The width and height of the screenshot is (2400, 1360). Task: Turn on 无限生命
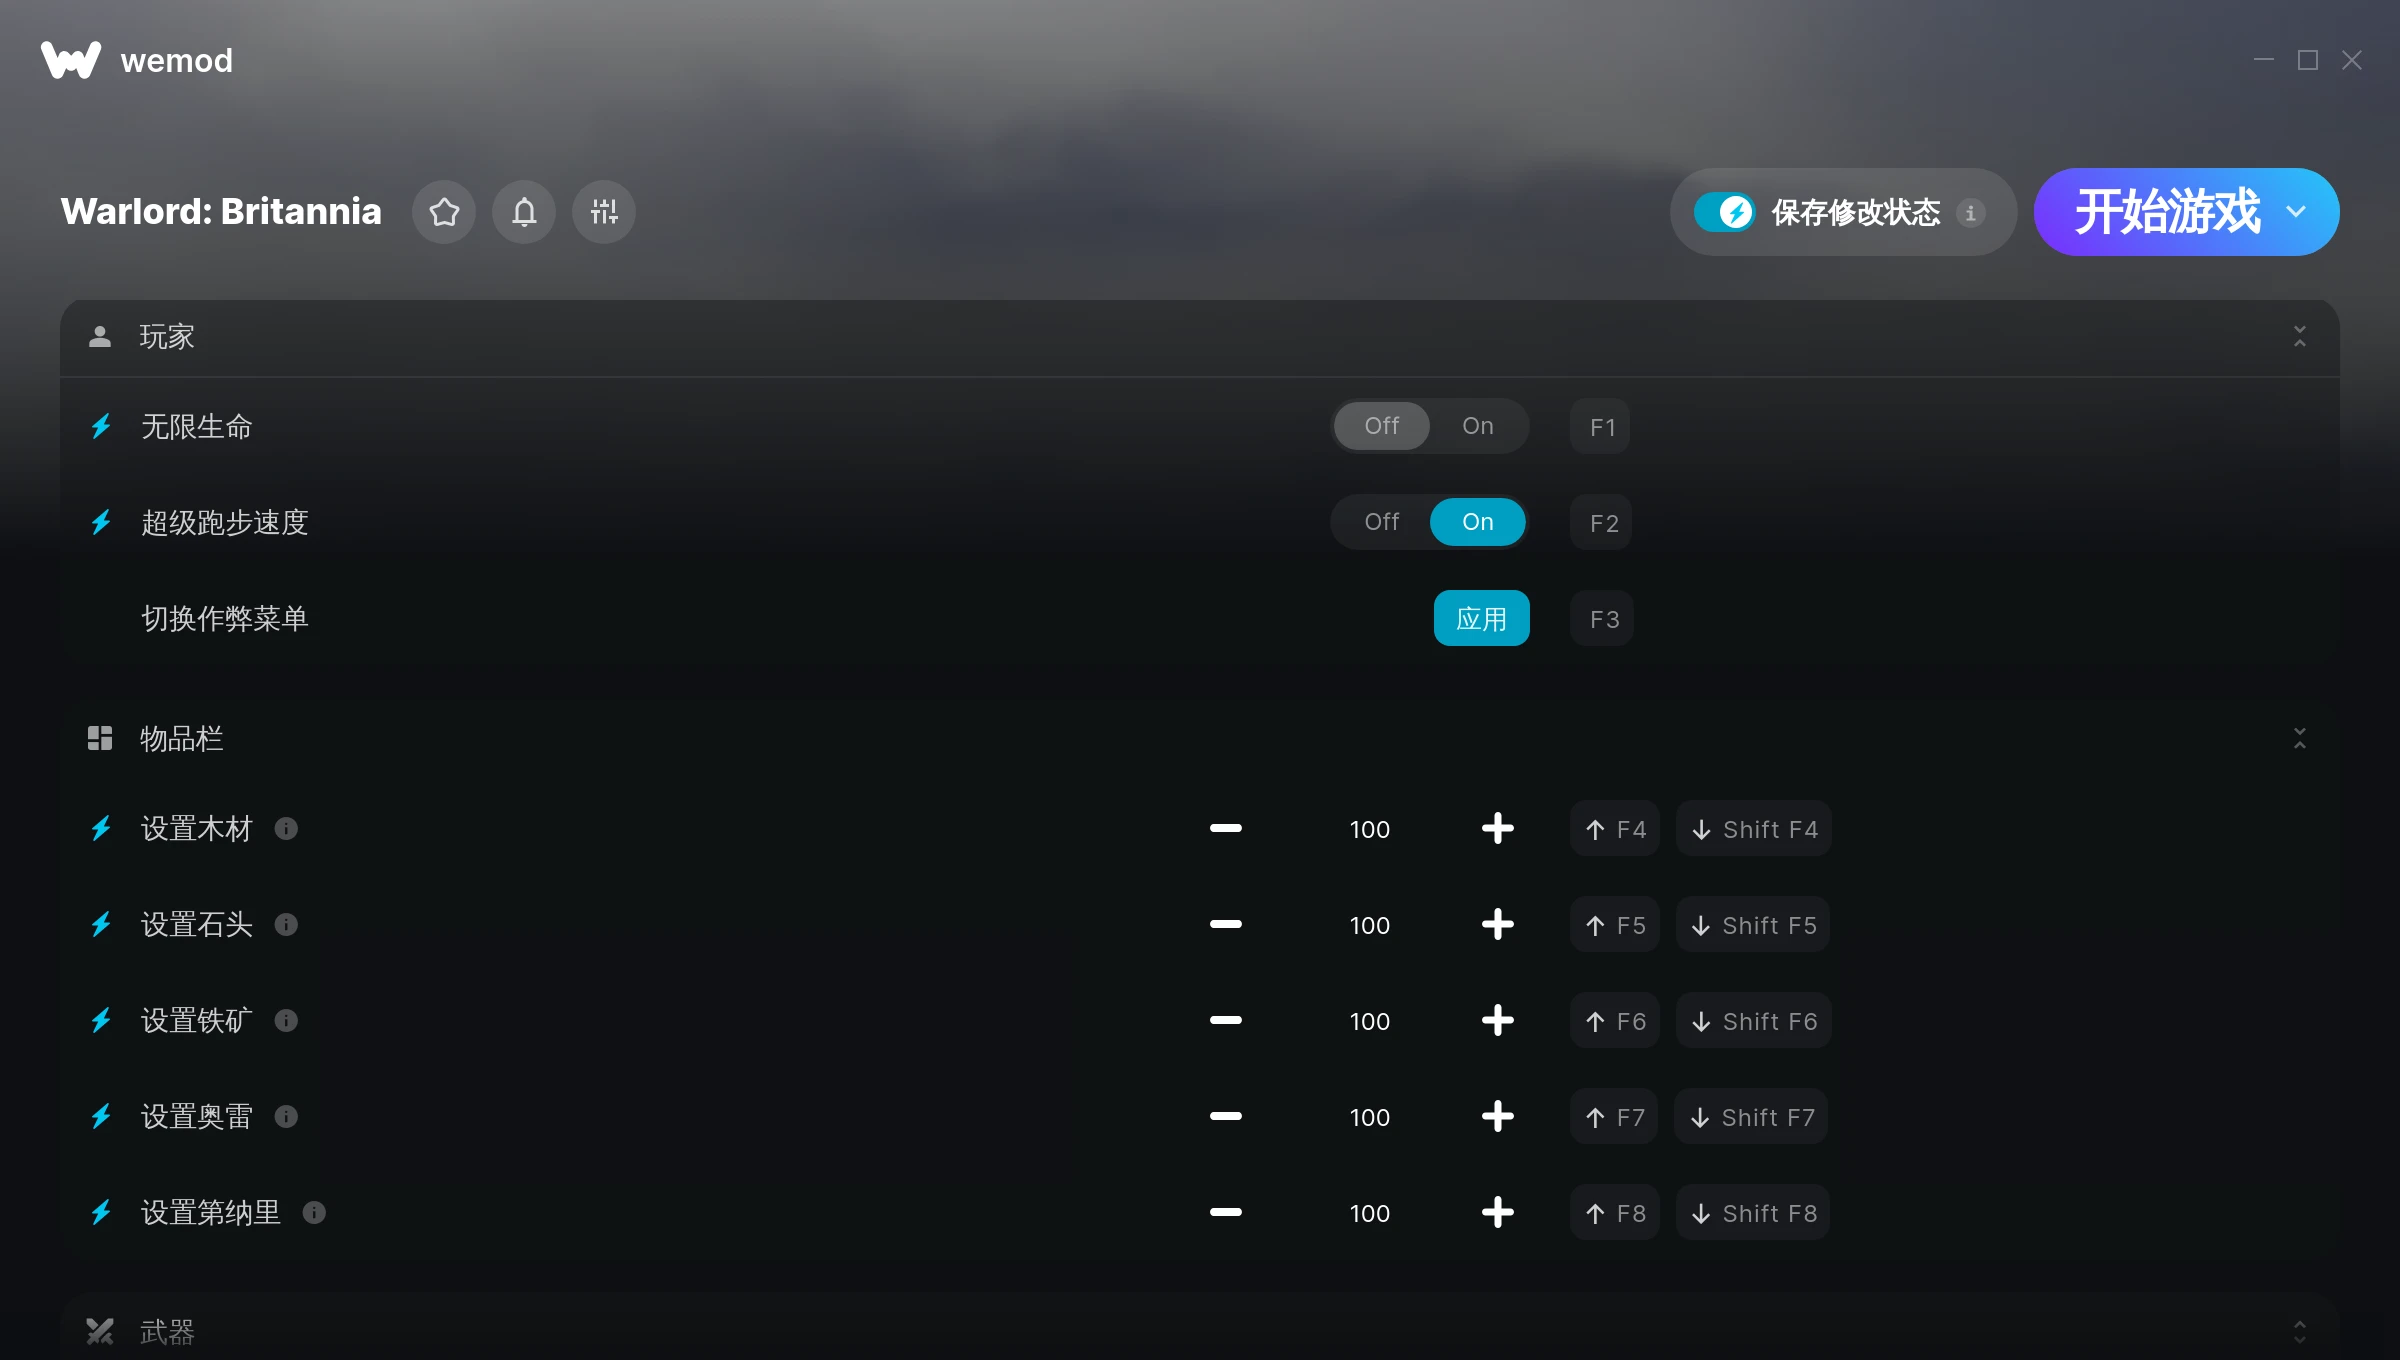pyautogui.click(x=1478, y=426)
